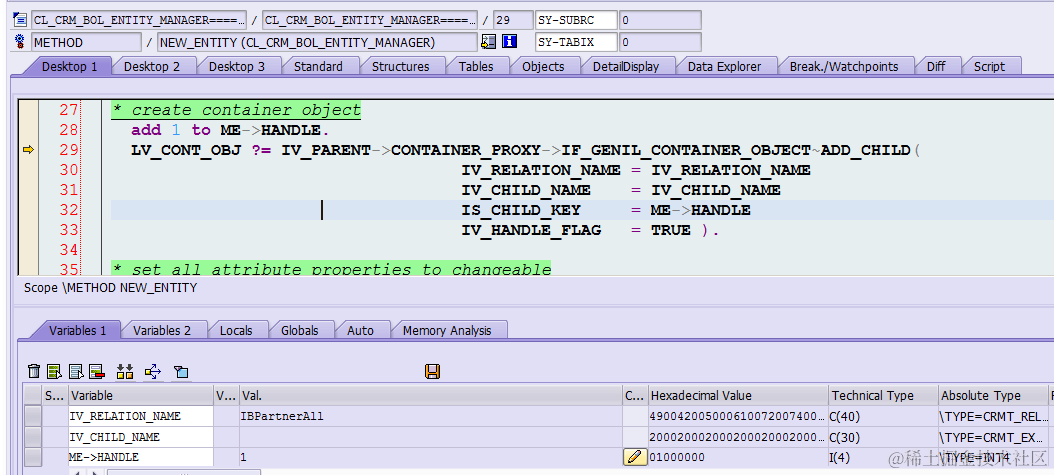Image resolution: width=1054 pixels, height=475 pixels.
Task: Select the Variables 1 tab
Action: 77,331
